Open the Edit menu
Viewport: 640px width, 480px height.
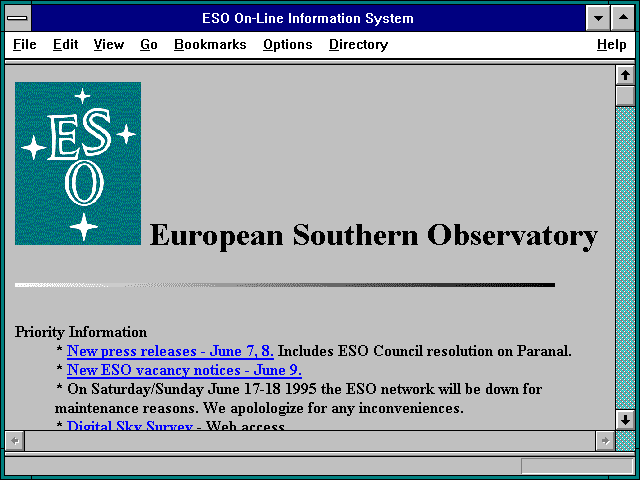pos(65,44)
